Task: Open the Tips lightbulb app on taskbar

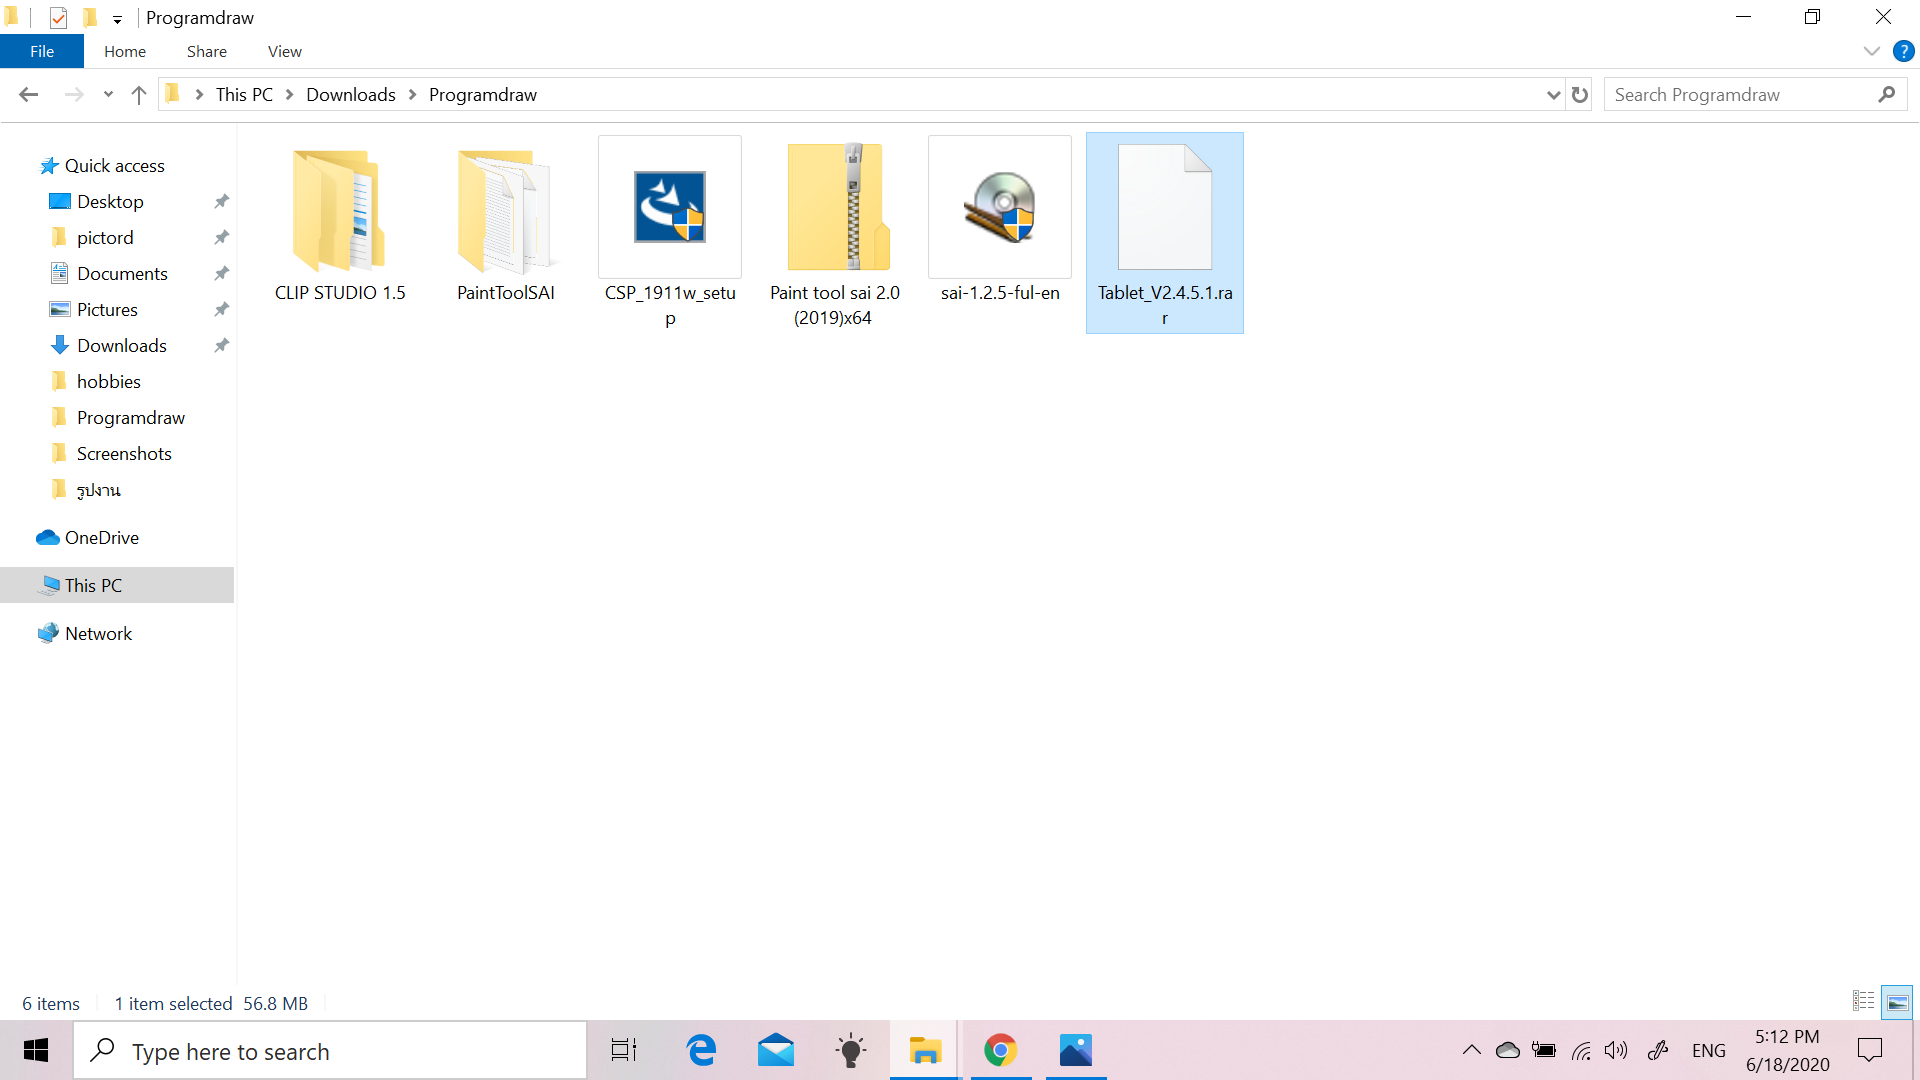Action: [851, 1051]
